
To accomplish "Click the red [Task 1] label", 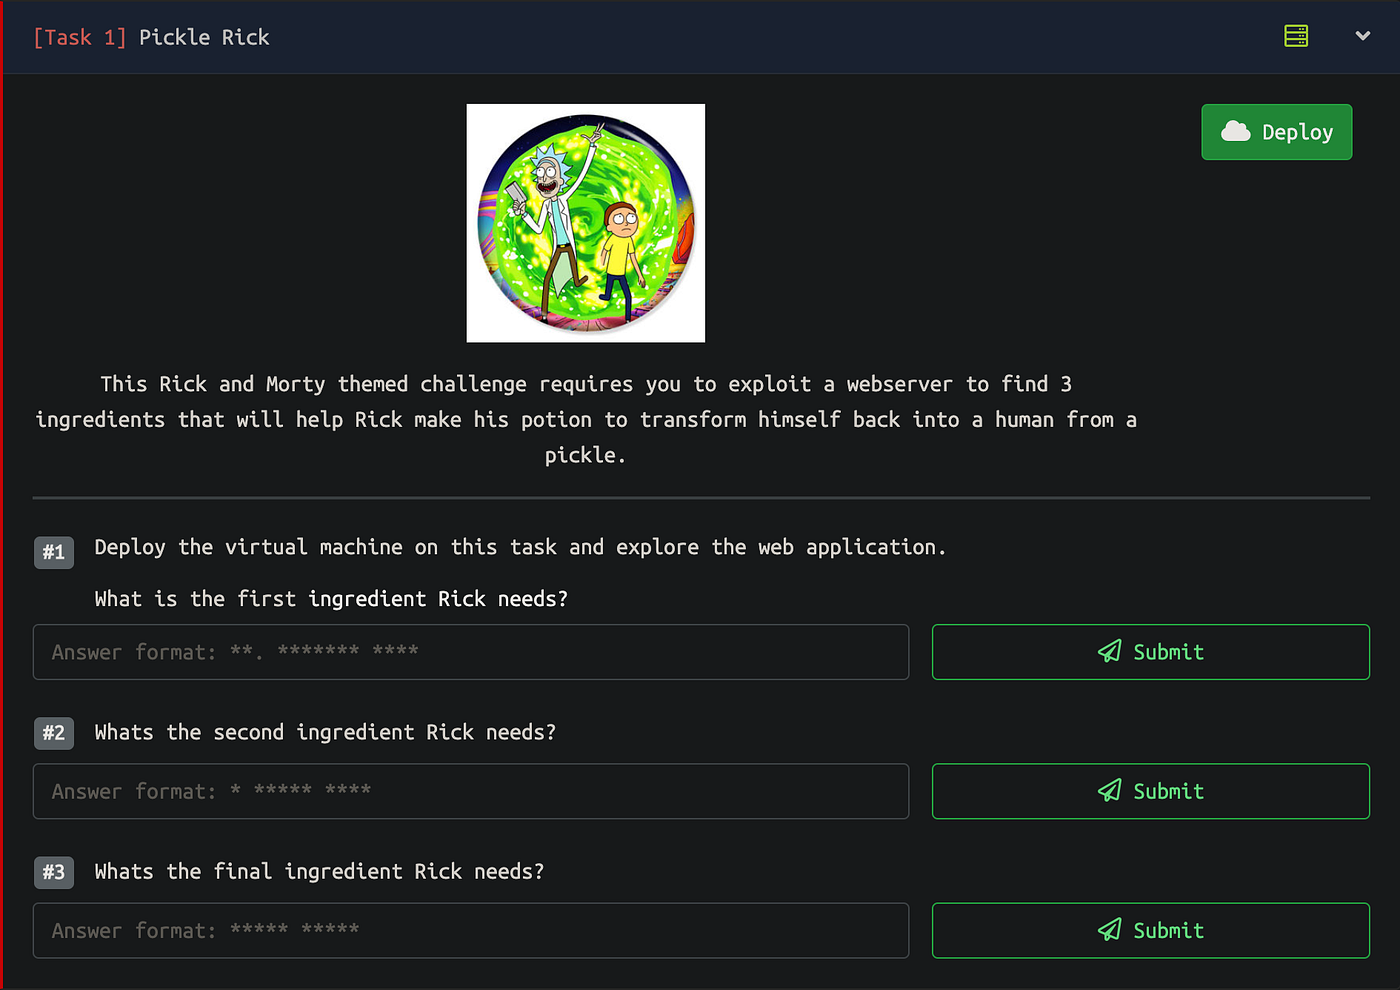I will point(80,37).
